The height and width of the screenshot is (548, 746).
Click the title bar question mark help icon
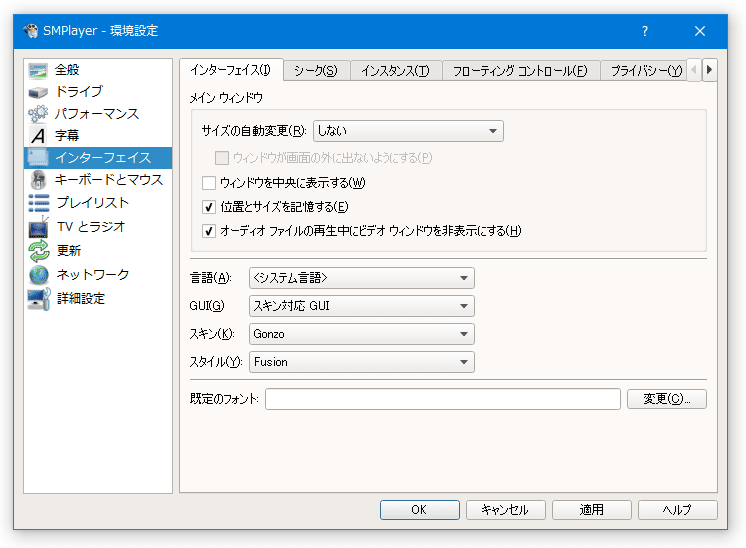coord(645,31)
